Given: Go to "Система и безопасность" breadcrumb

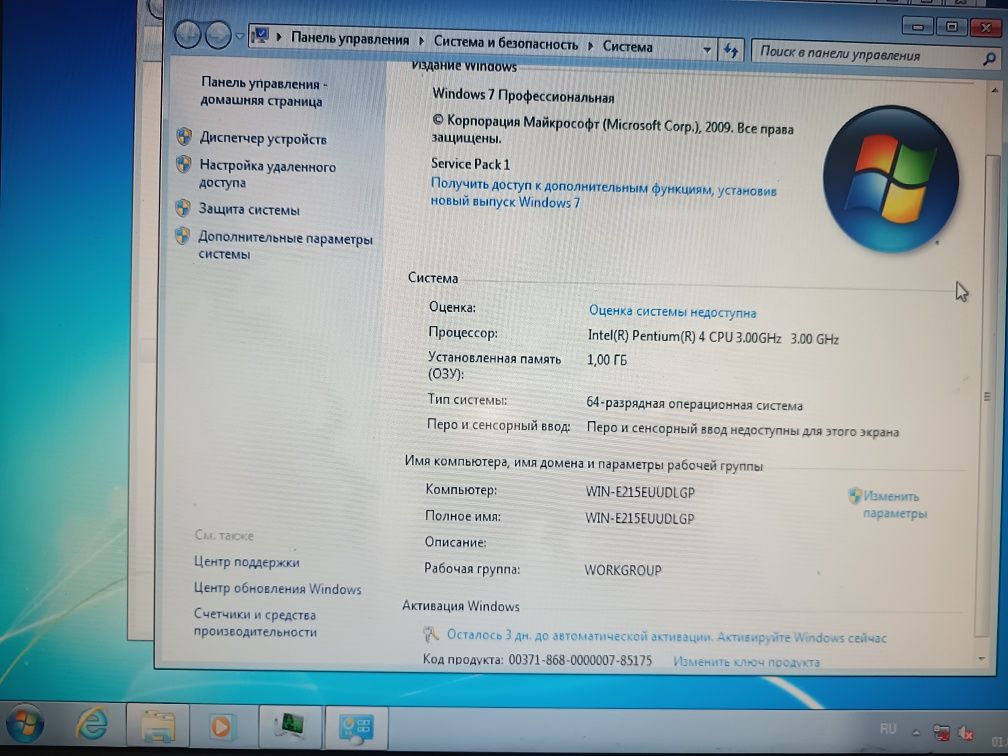Looking at the screenshot, I should pos(505,43).
